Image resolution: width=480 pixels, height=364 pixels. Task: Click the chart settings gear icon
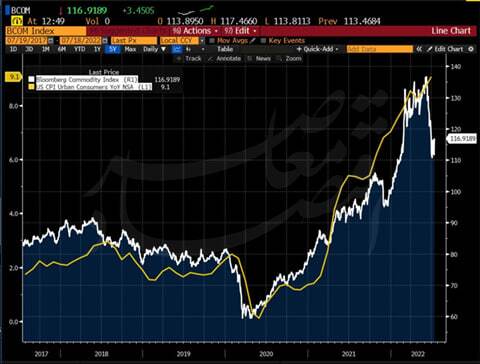(x=471, y=49)
